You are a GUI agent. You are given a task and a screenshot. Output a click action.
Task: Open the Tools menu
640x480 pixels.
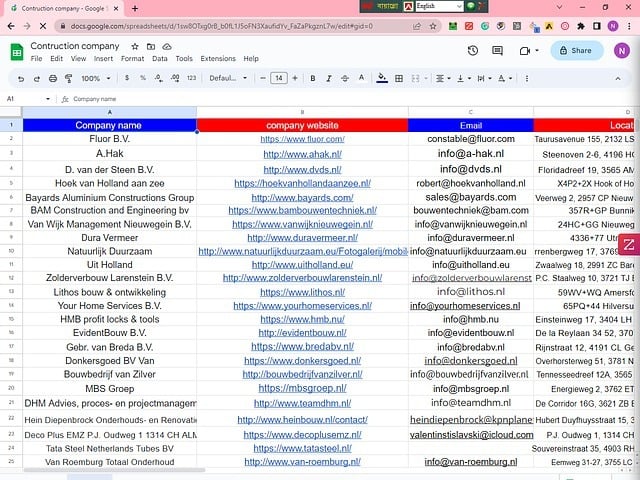(x=184, y=59)
